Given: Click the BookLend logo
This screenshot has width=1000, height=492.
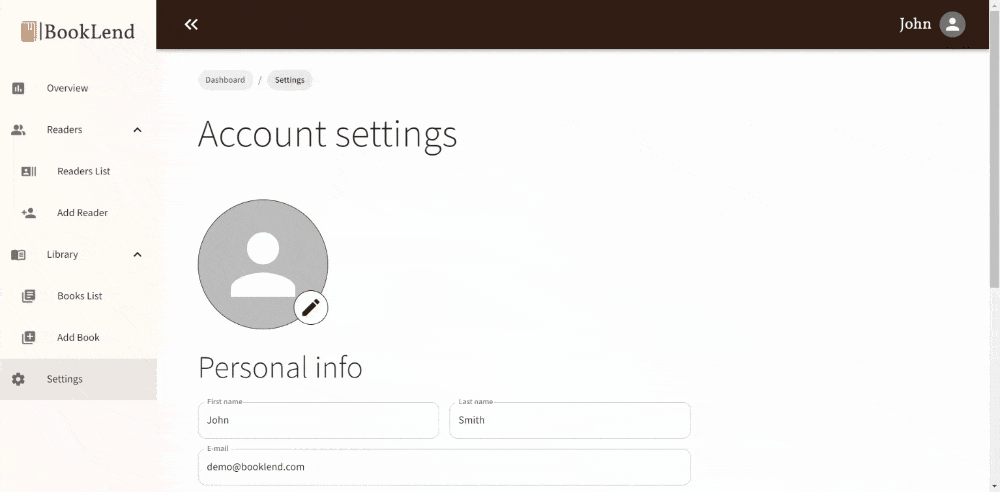Looking at the screenshot, I should 78,31.
